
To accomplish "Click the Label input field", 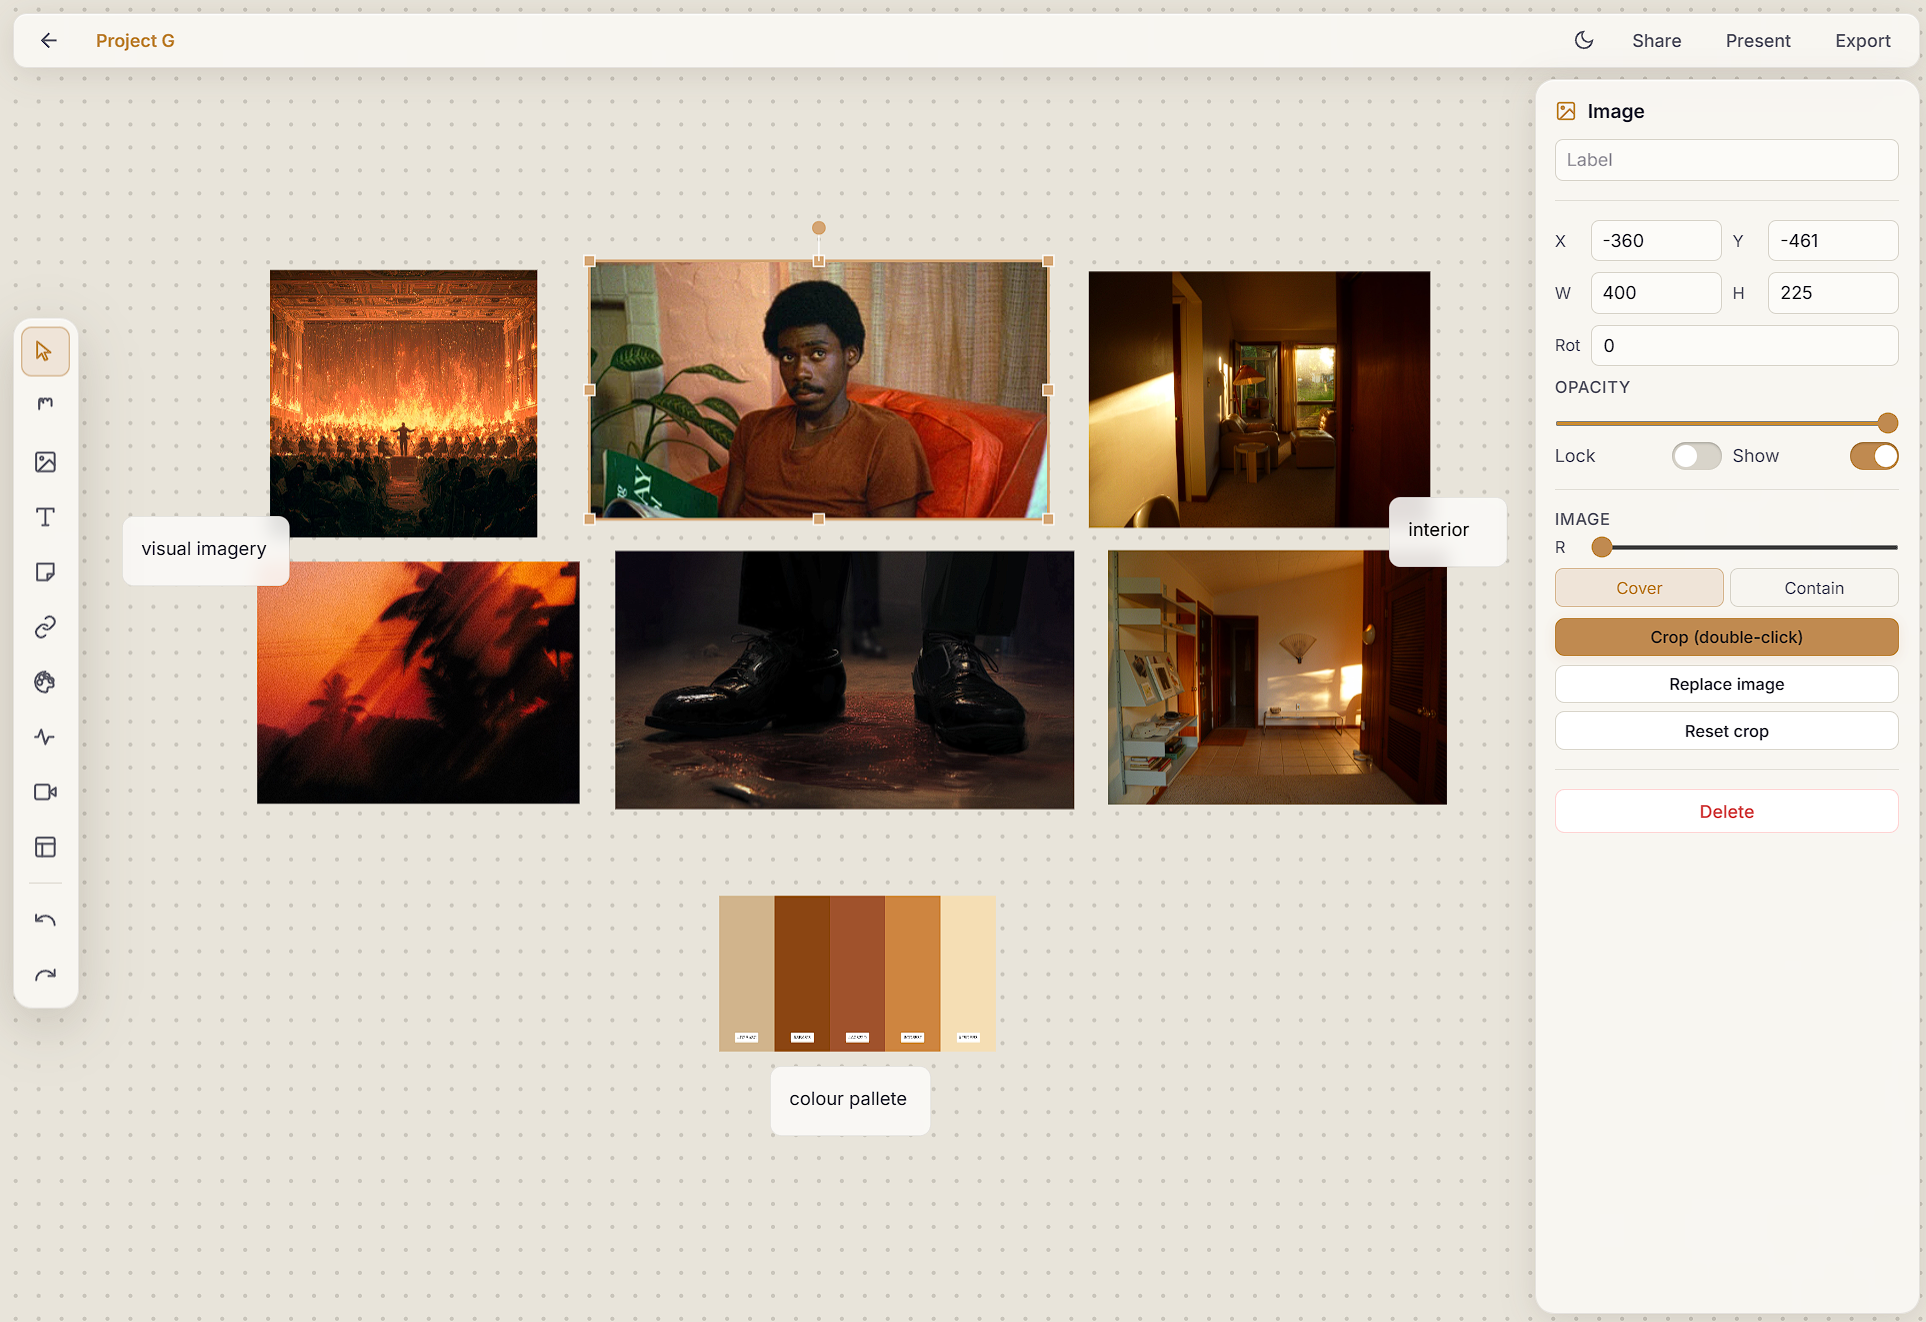I will [x=1726, y=160].
